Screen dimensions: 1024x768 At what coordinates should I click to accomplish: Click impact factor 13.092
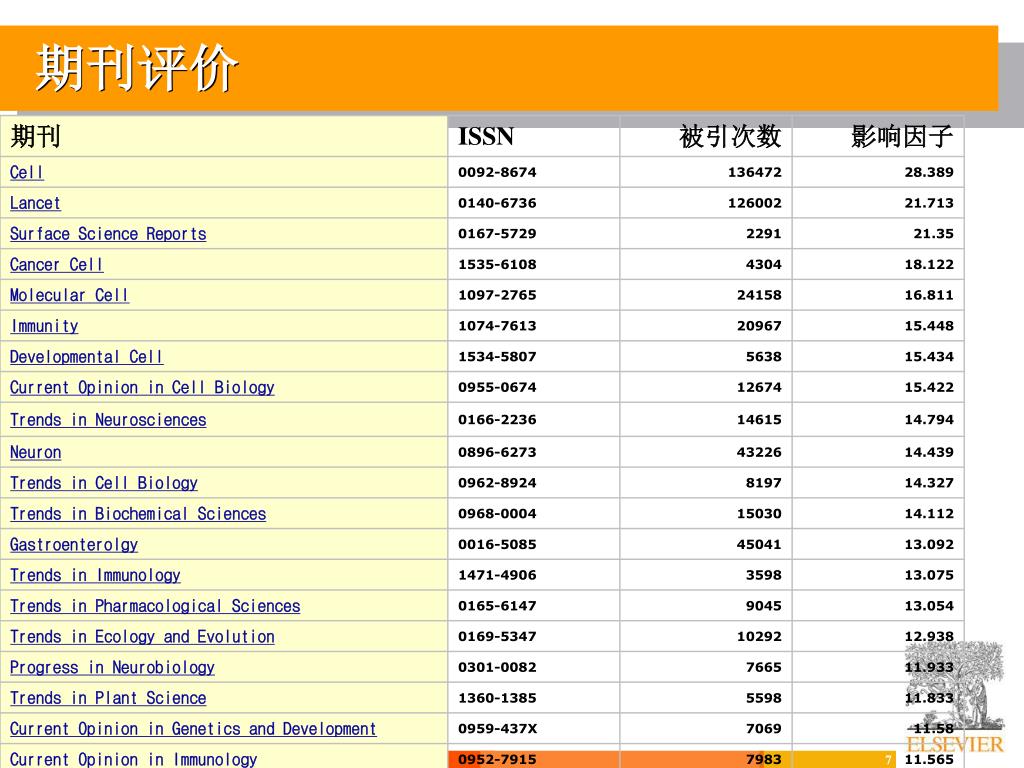click(929, 545)
